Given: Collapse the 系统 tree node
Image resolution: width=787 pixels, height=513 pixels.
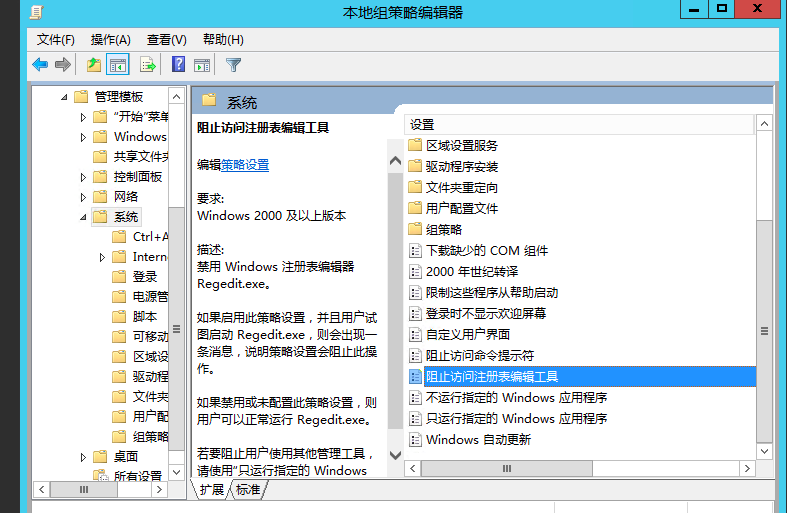Looking at the screenshot, I should pos(83,217).
